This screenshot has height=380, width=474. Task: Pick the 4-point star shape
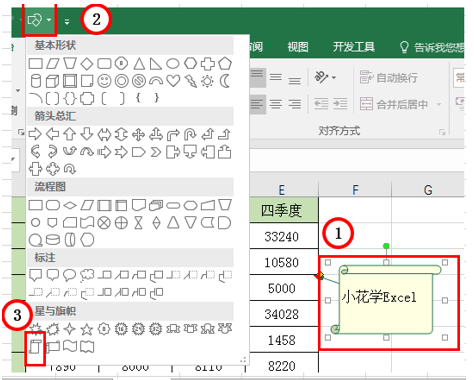[70, 329]
